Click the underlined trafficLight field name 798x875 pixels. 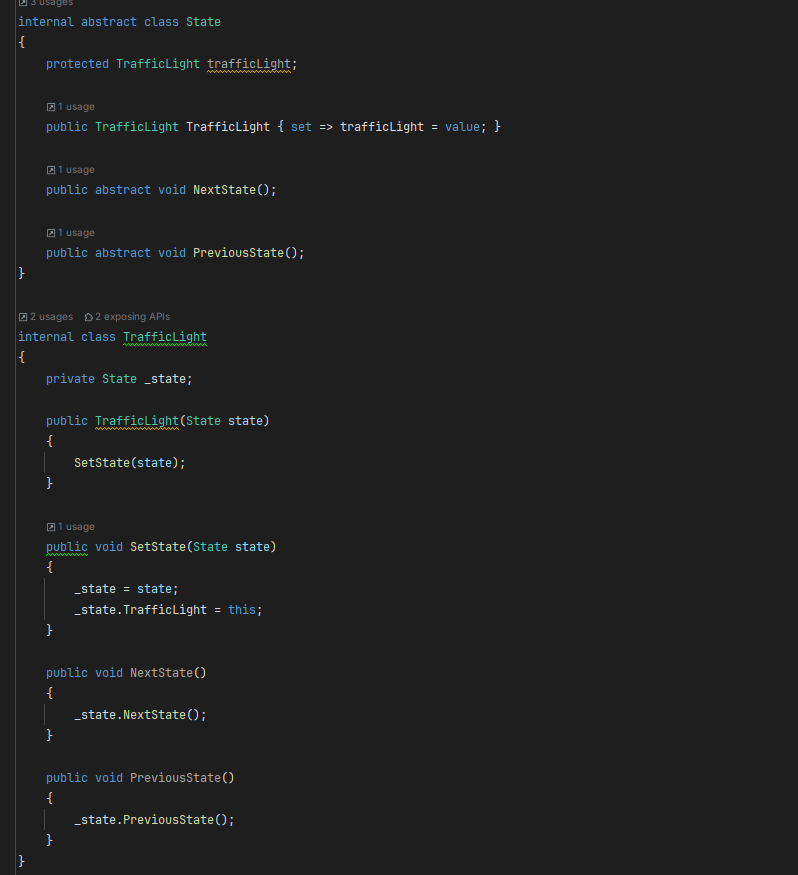(x=249, y=64)
